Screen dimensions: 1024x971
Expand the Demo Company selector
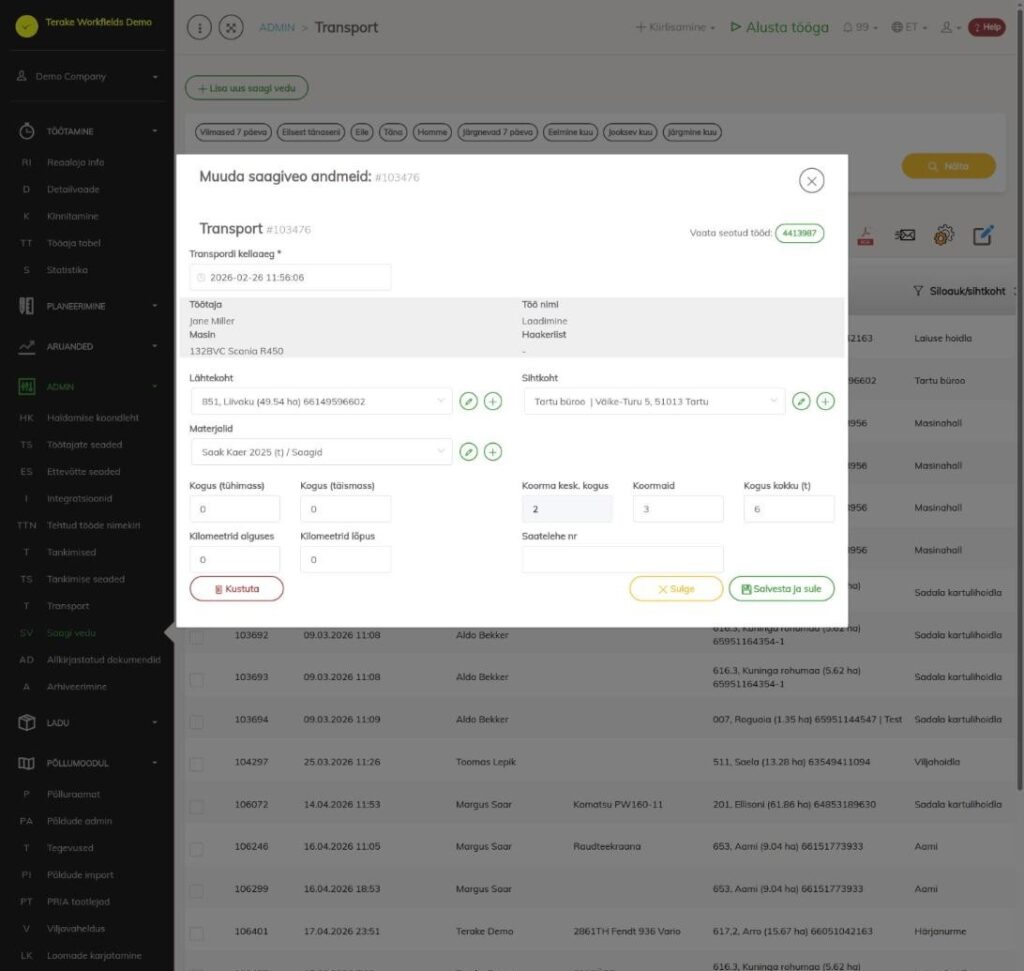coord(88,76)
